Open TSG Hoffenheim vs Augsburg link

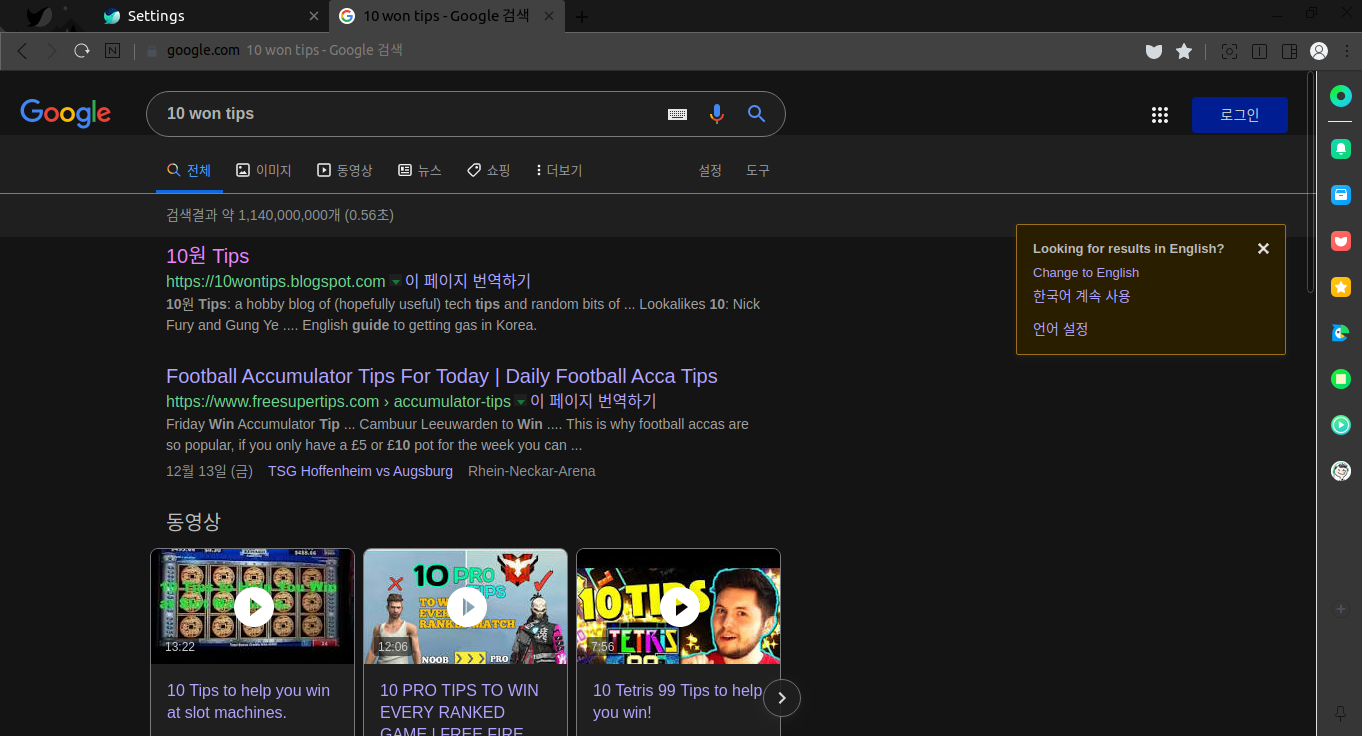[x=360, y=471]
